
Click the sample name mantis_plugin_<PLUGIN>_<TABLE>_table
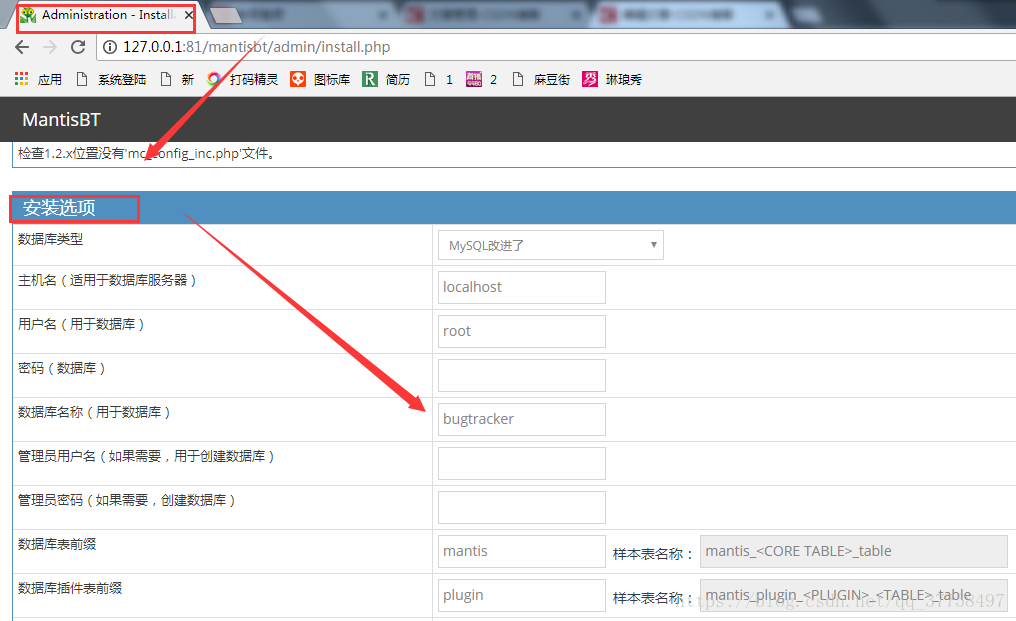853,596
